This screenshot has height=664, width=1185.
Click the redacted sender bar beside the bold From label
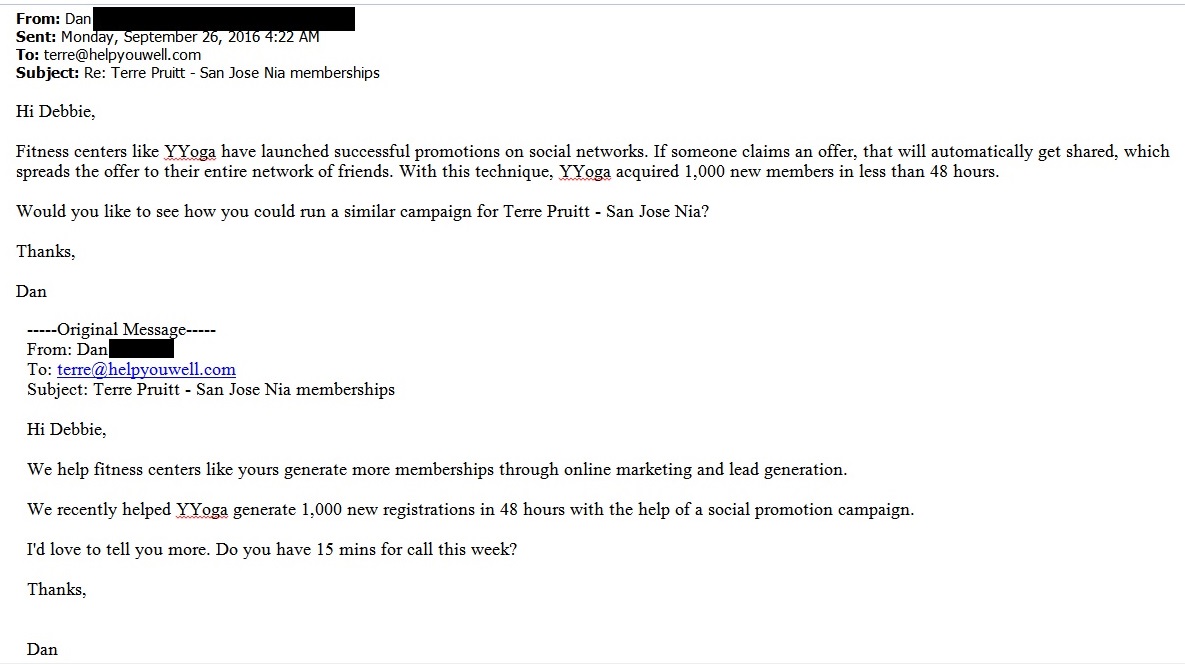224,18
